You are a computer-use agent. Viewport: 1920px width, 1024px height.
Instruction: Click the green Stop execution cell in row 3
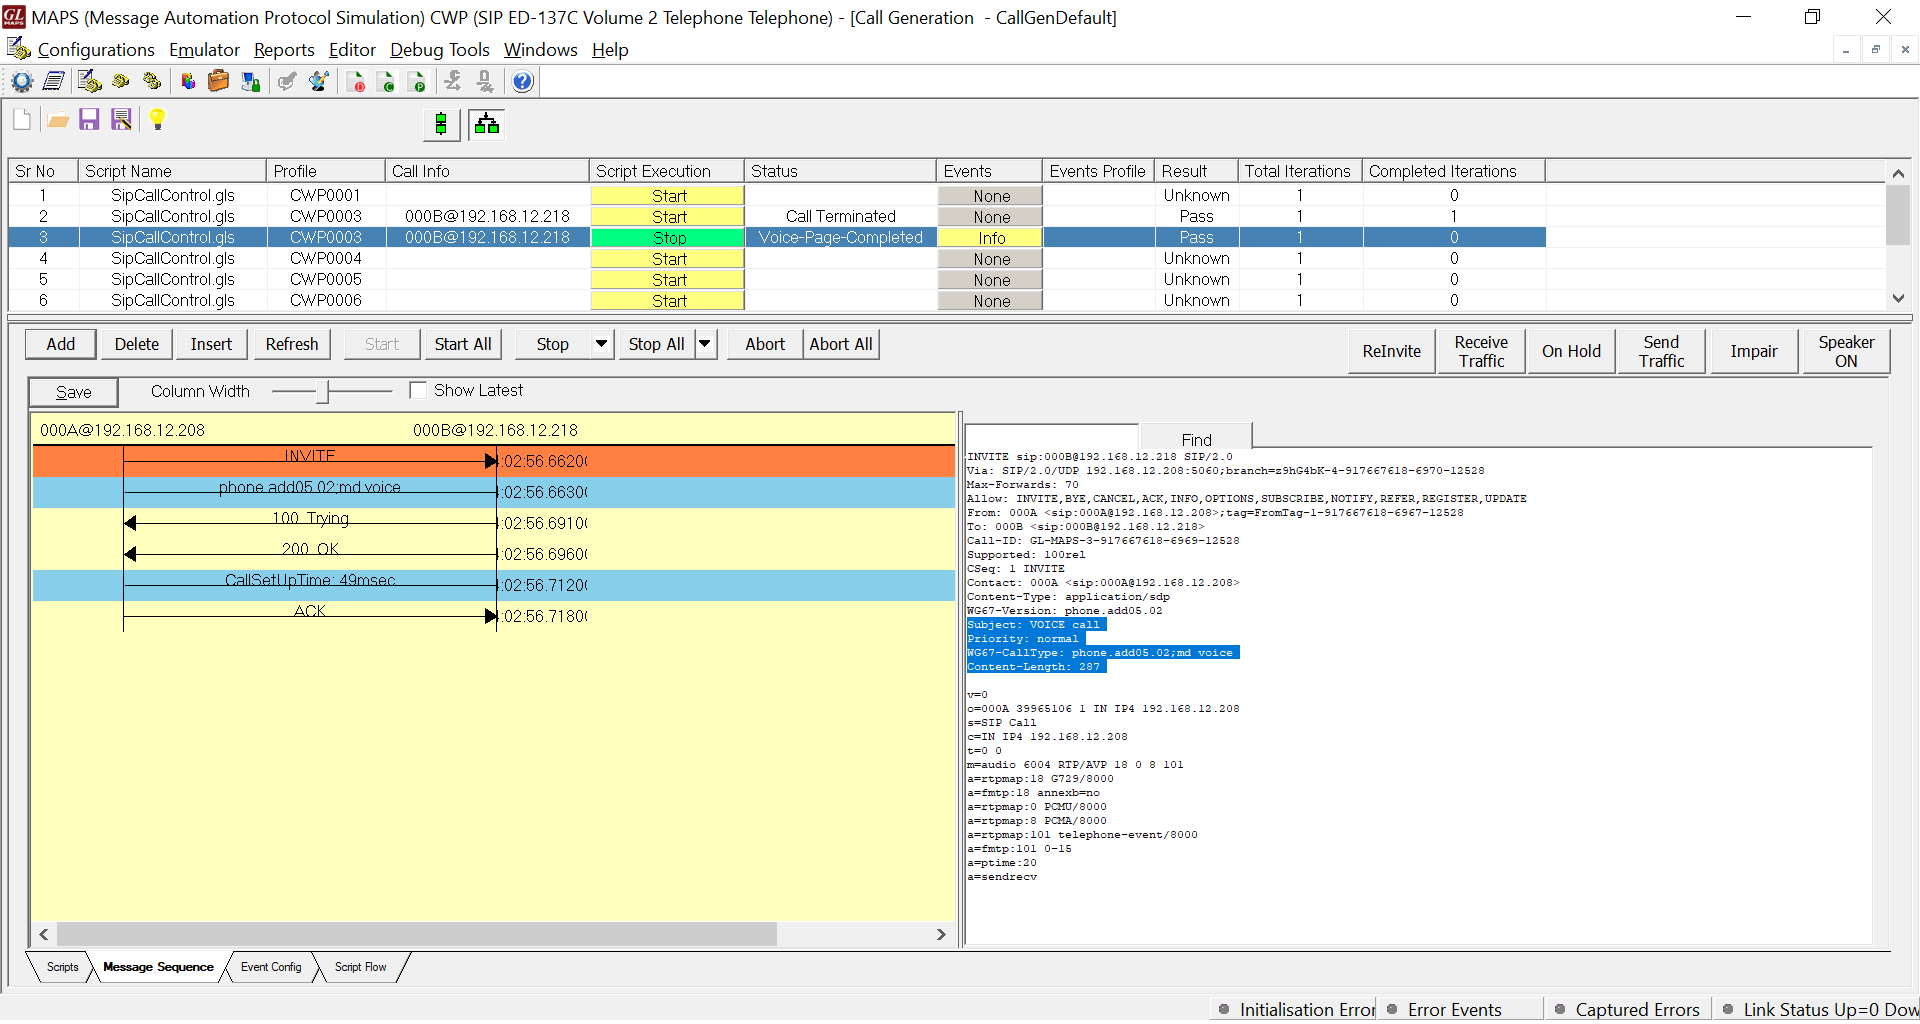pyautogui.click(x=669, y=238)
